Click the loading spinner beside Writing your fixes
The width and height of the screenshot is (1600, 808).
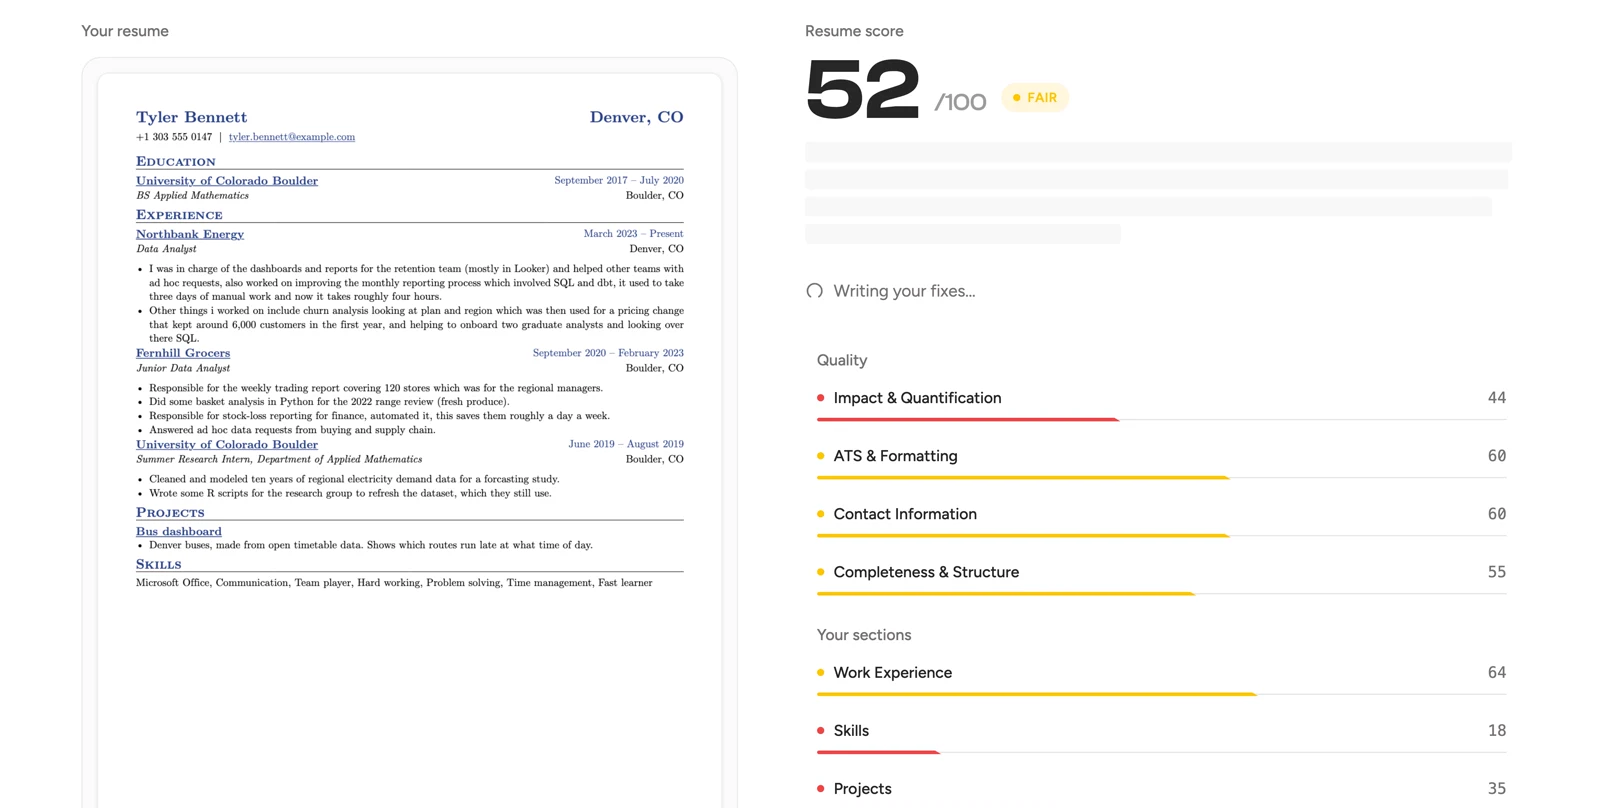(815, 291)
